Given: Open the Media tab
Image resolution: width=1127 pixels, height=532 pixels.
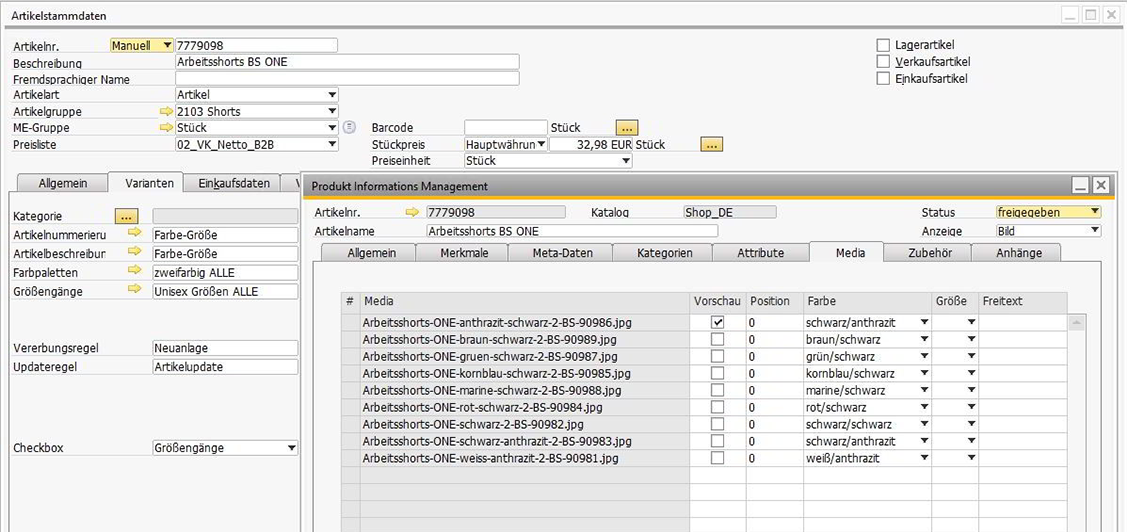Looking at the screenshot, I should [847, 252].
